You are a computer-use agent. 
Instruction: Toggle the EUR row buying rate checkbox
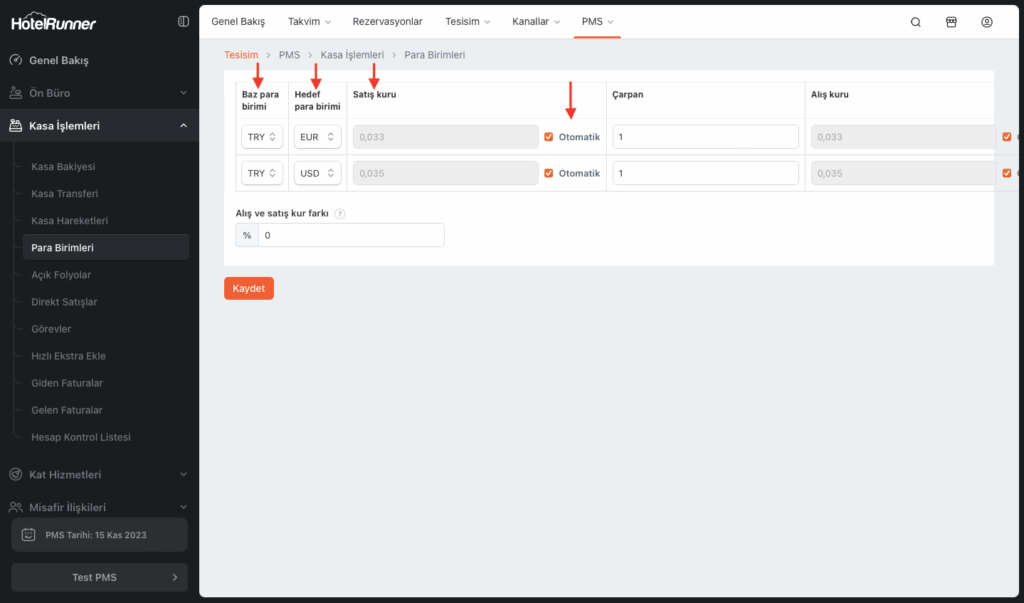tap(1007, 137)
